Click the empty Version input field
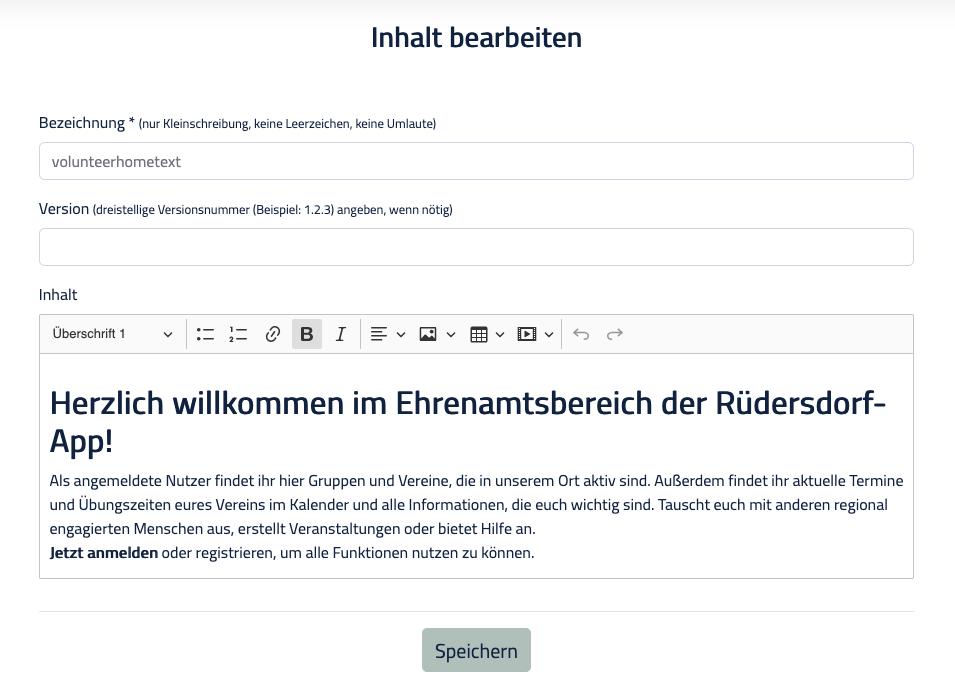The image size is (955, 696). pos(476,247)
